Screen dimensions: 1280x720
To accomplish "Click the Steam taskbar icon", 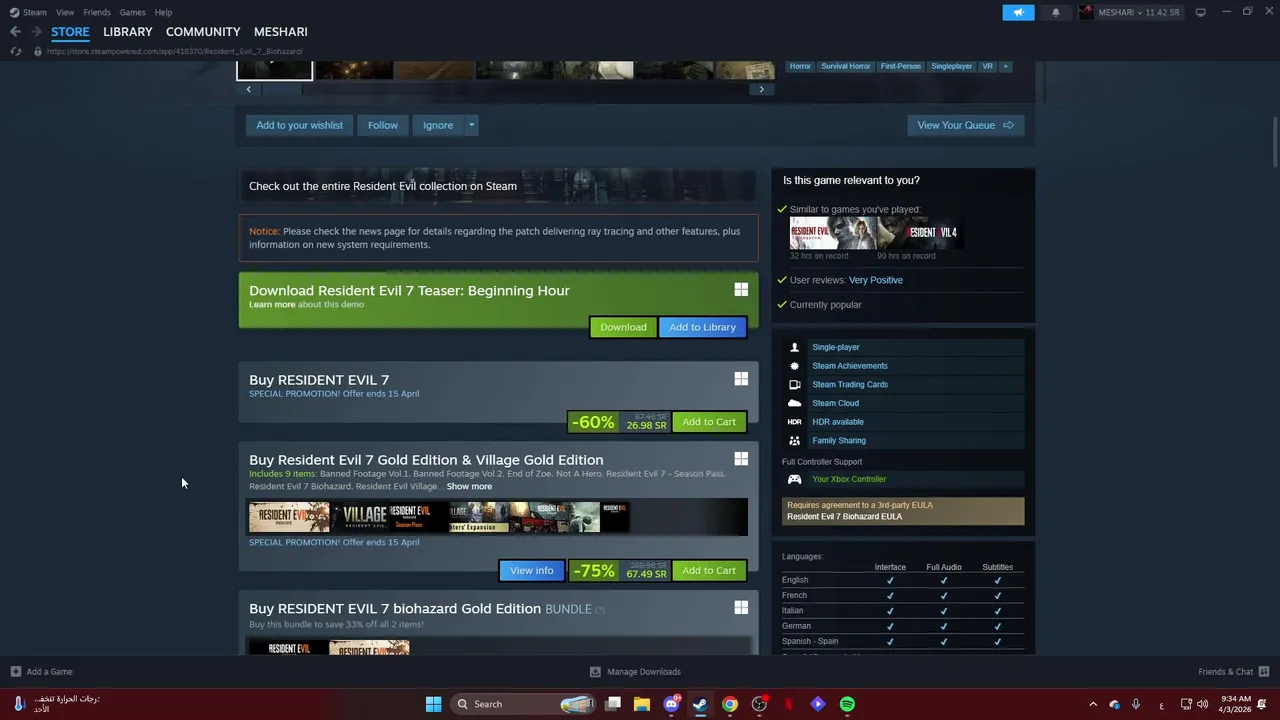I will click(x=701, y=704).
